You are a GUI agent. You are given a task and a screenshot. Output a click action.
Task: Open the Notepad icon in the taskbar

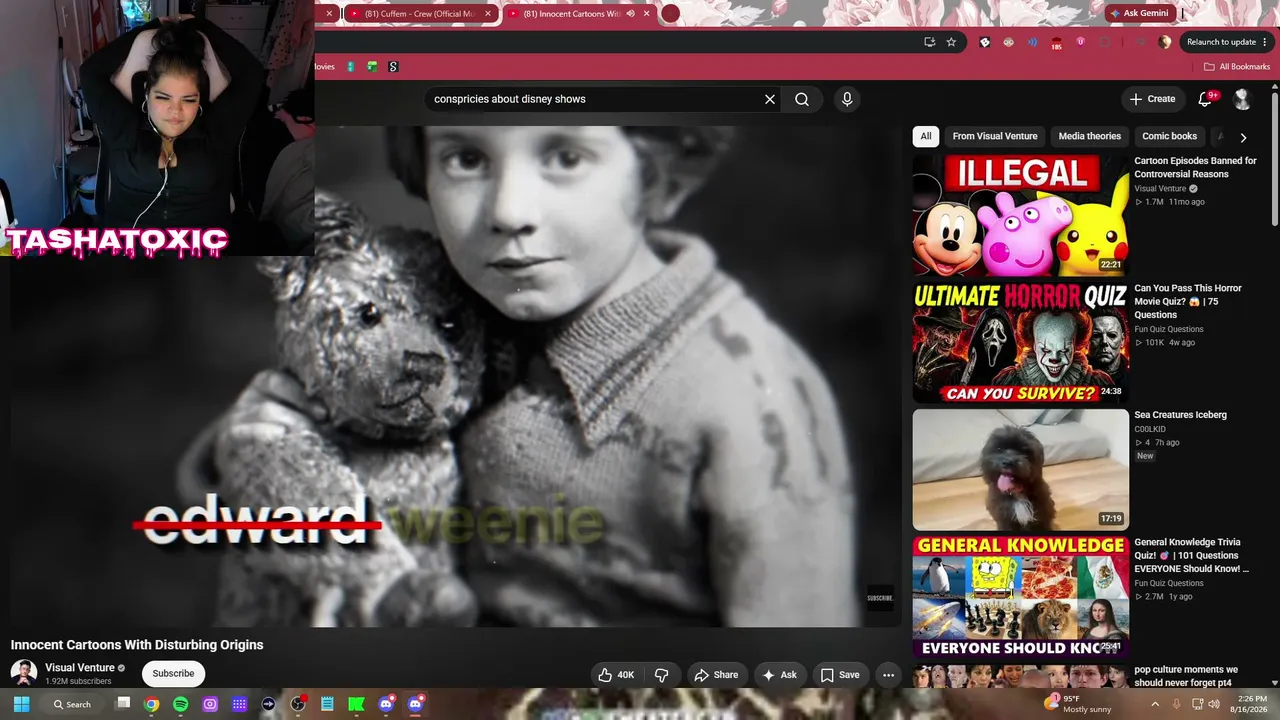[x=327, y=704]
